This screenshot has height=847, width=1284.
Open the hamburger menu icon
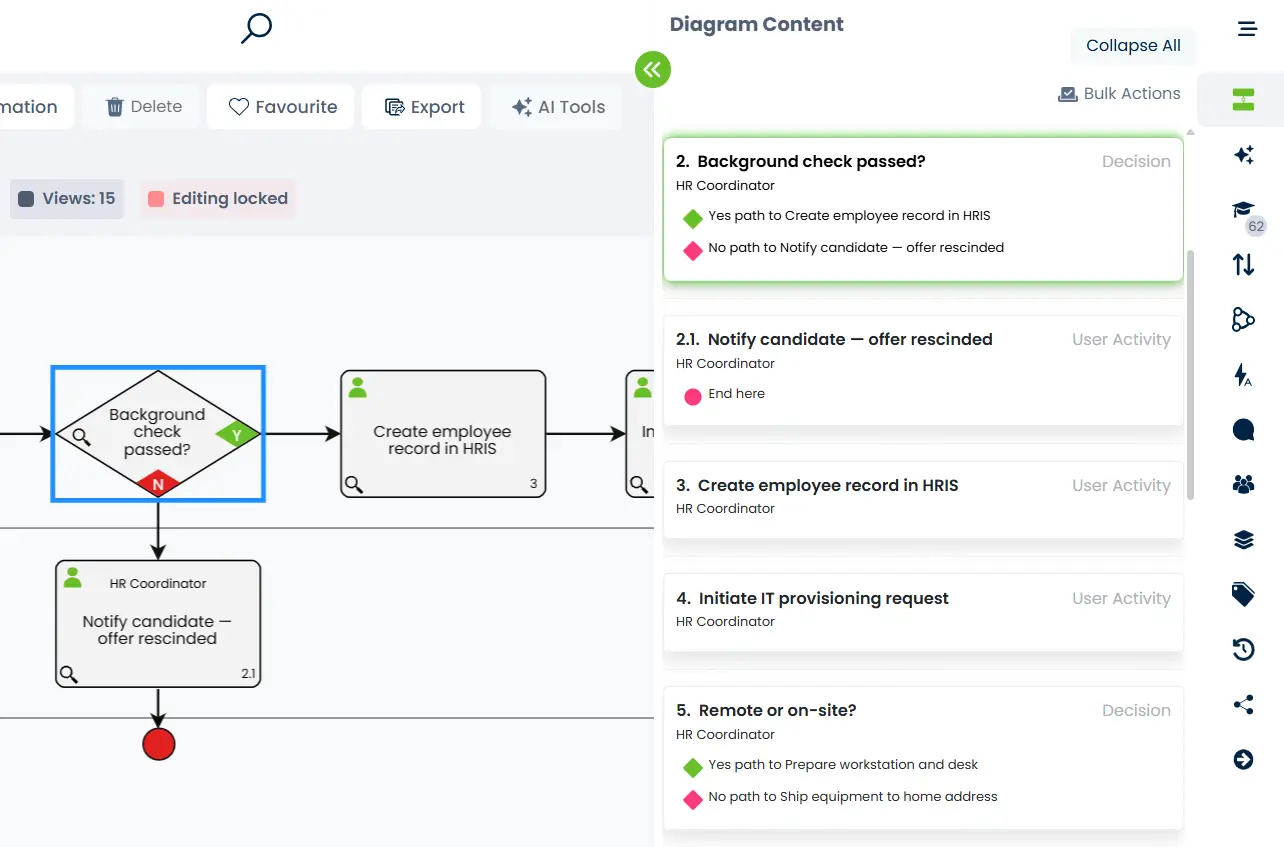click(1247, 29)
